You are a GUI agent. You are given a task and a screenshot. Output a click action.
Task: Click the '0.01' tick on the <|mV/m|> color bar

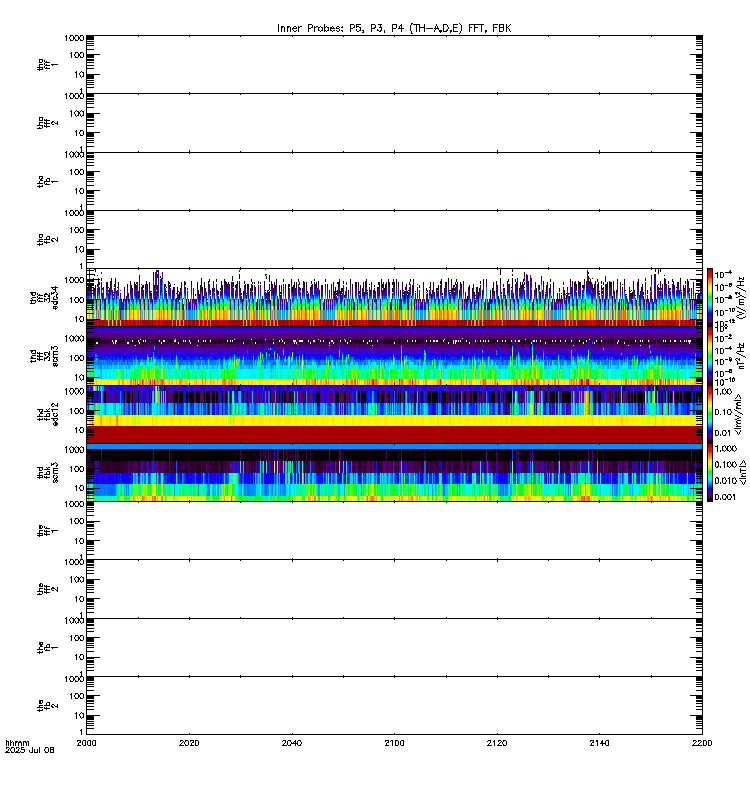pos(723,433)
